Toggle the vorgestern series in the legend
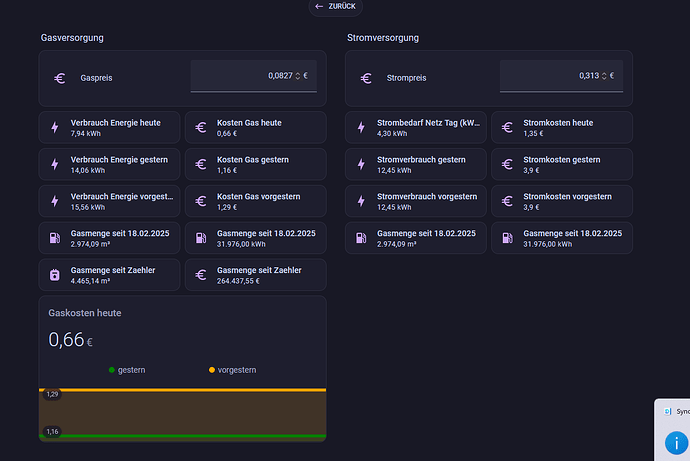 pos(232,370)
